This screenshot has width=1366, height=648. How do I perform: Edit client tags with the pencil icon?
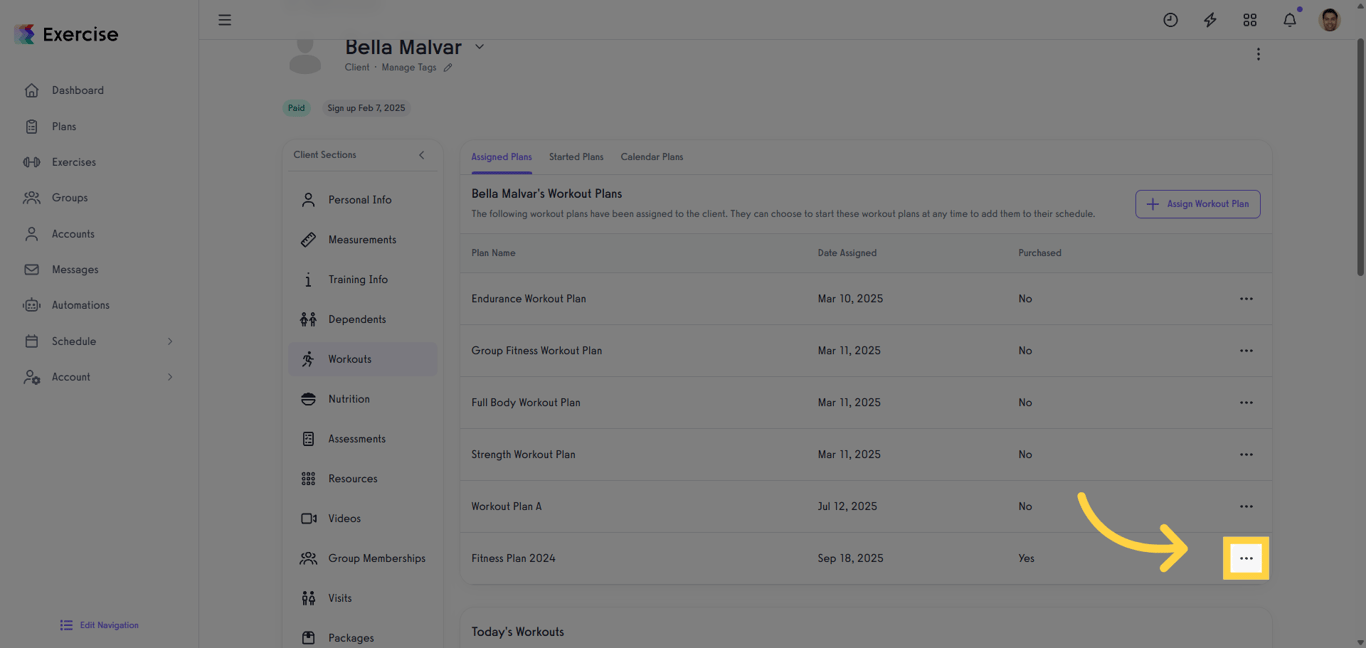447,67
